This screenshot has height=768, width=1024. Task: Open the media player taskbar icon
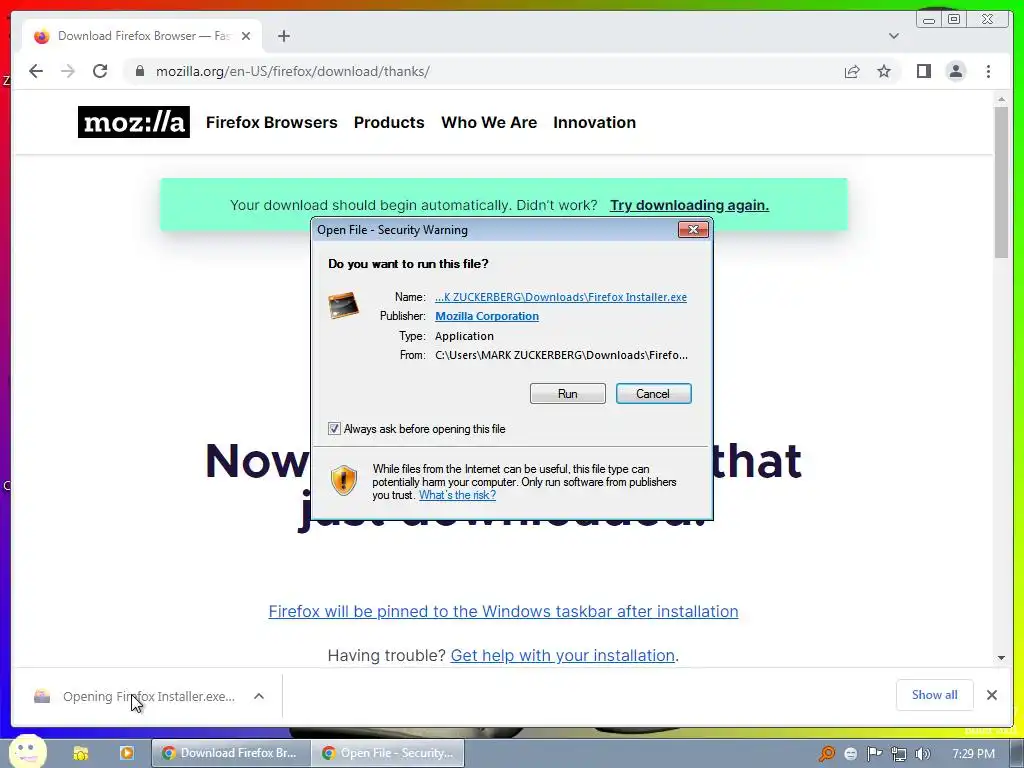127,753
